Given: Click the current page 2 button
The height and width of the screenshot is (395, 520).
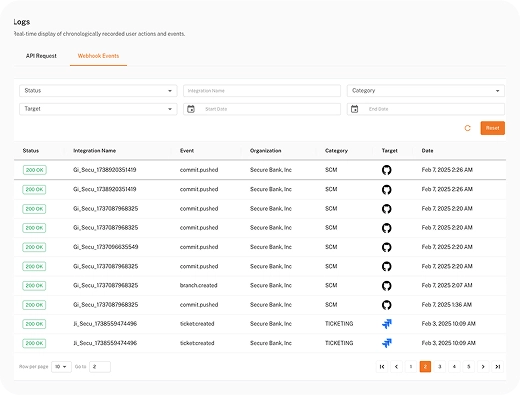Looking at the screenshot, I should point(425,367).
